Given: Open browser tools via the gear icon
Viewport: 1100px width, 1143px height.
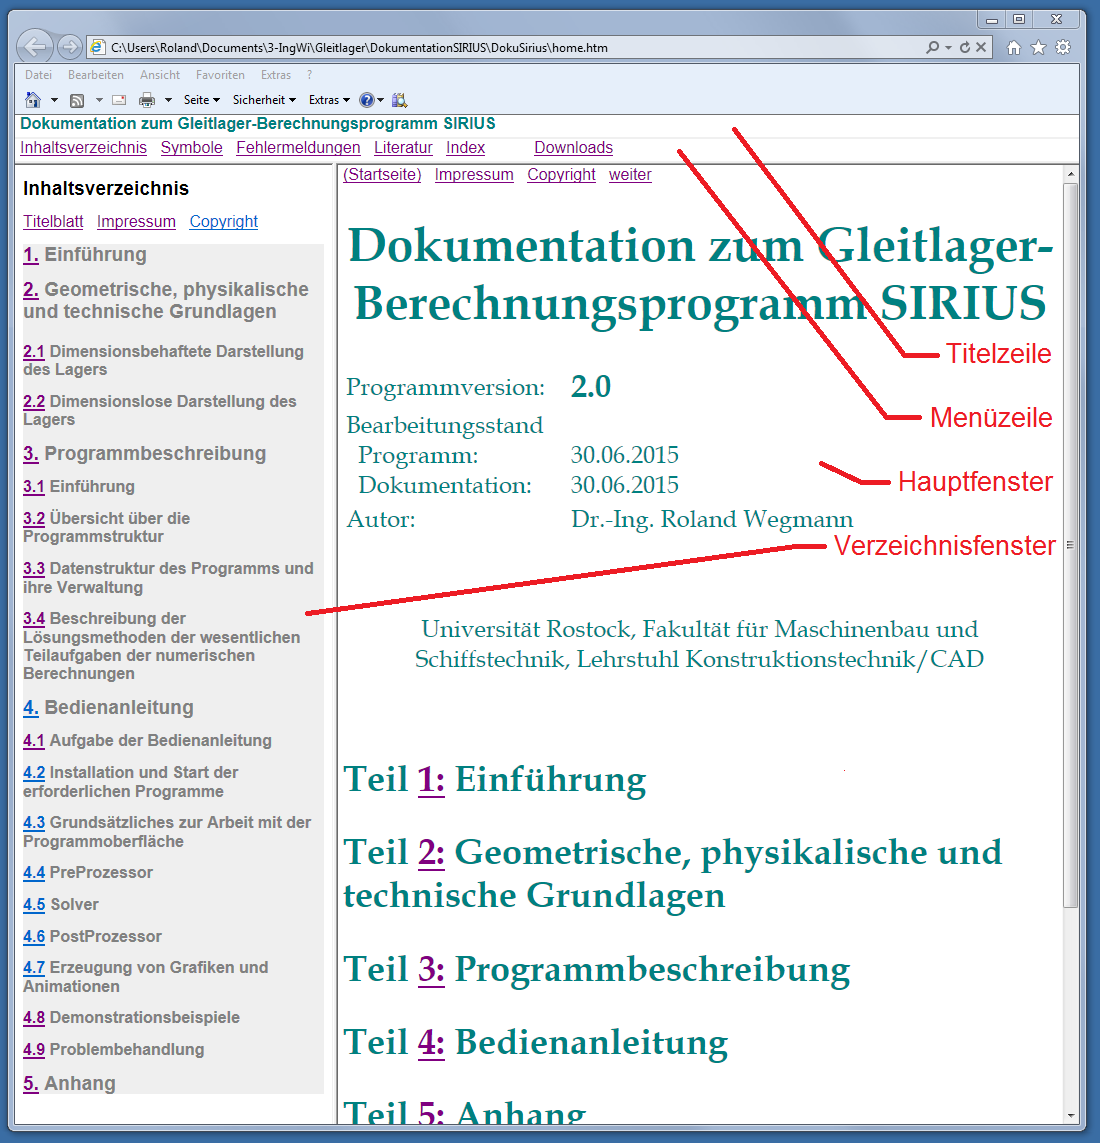Looking at the screenshot, I should tap(1064, 47).
